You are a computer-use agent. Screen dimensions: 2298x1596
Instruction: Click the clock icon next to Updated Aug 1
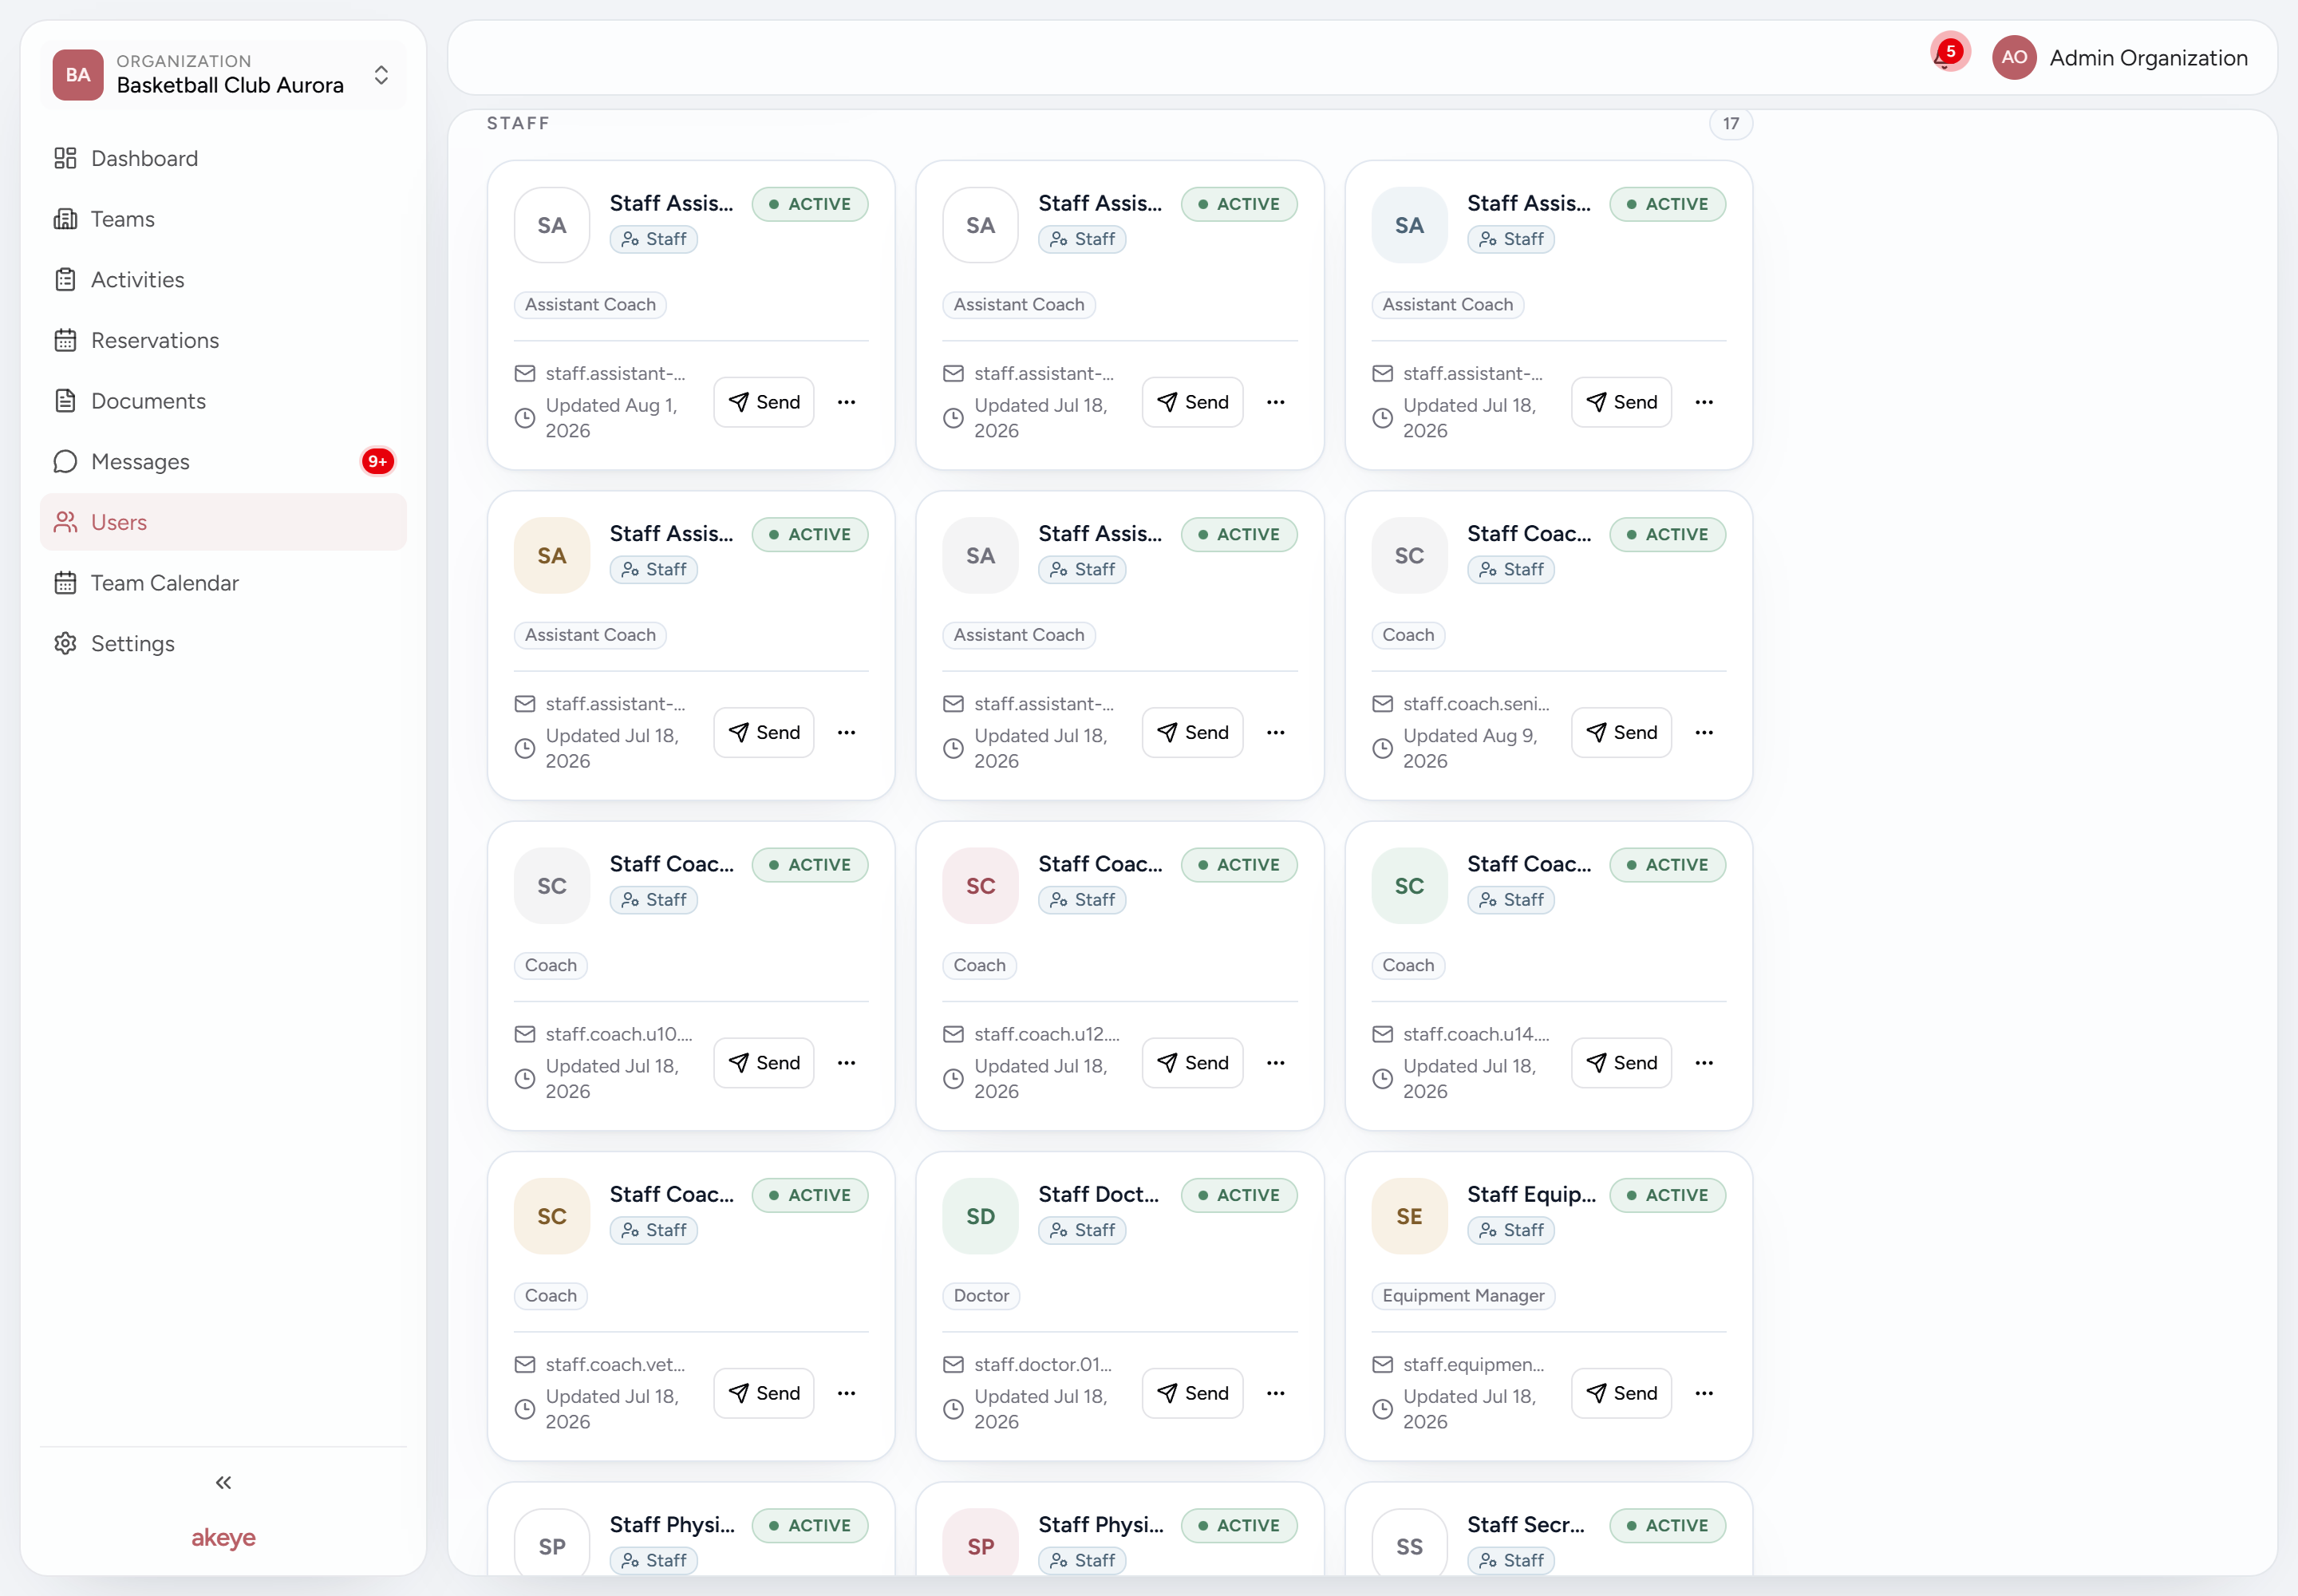point(524,418)
